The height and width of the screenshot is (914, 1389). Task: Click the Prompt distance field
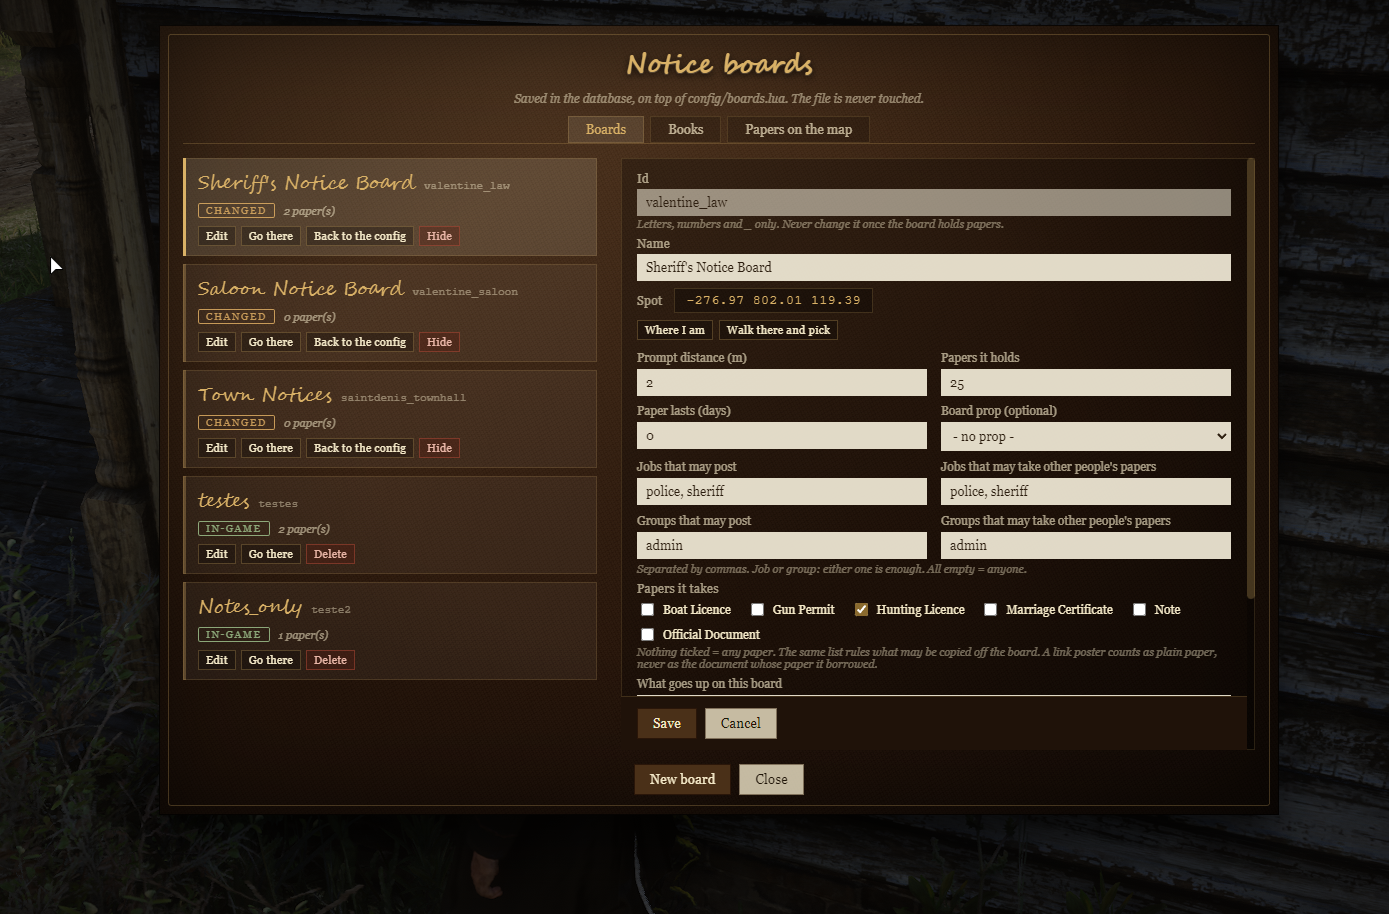782,383
